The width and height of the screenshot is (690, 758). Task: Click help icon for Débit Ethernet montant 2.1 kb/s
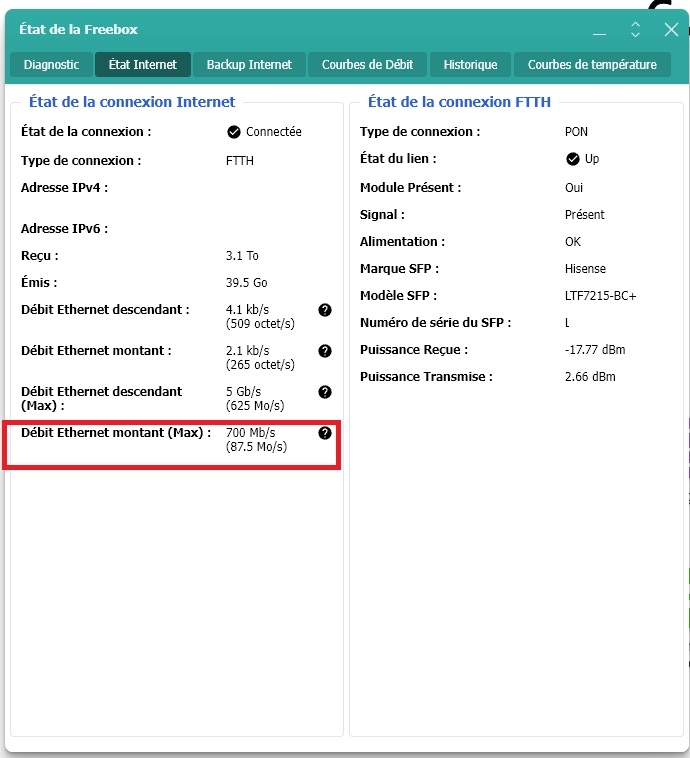[325, 351]
